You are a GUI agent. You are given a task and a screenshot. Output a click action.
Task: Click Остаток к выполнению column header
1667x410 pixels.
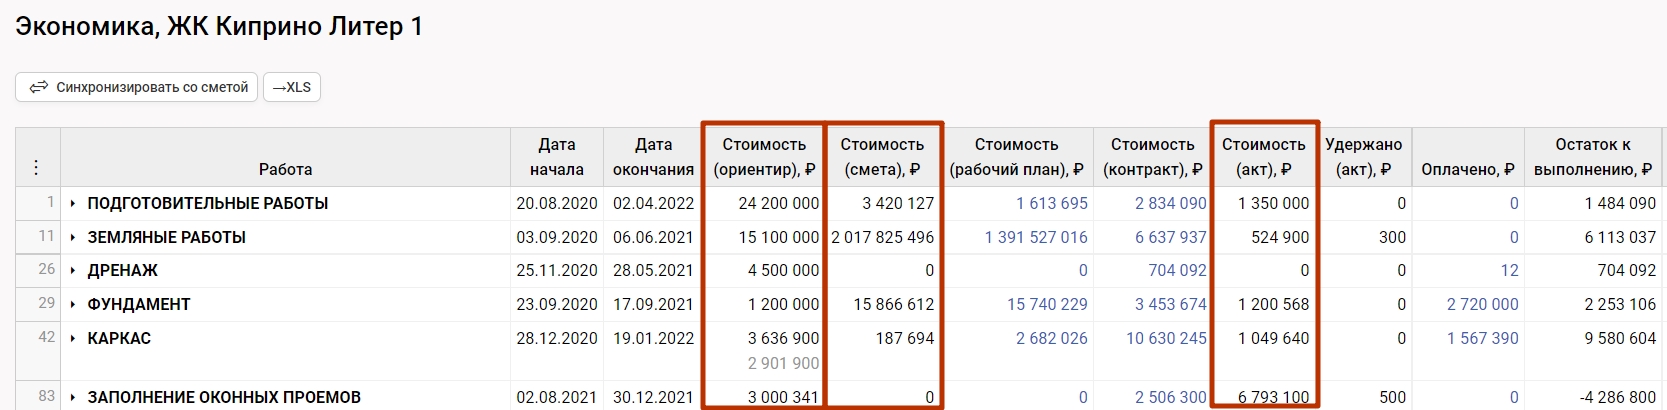[x=1592, y=157]
